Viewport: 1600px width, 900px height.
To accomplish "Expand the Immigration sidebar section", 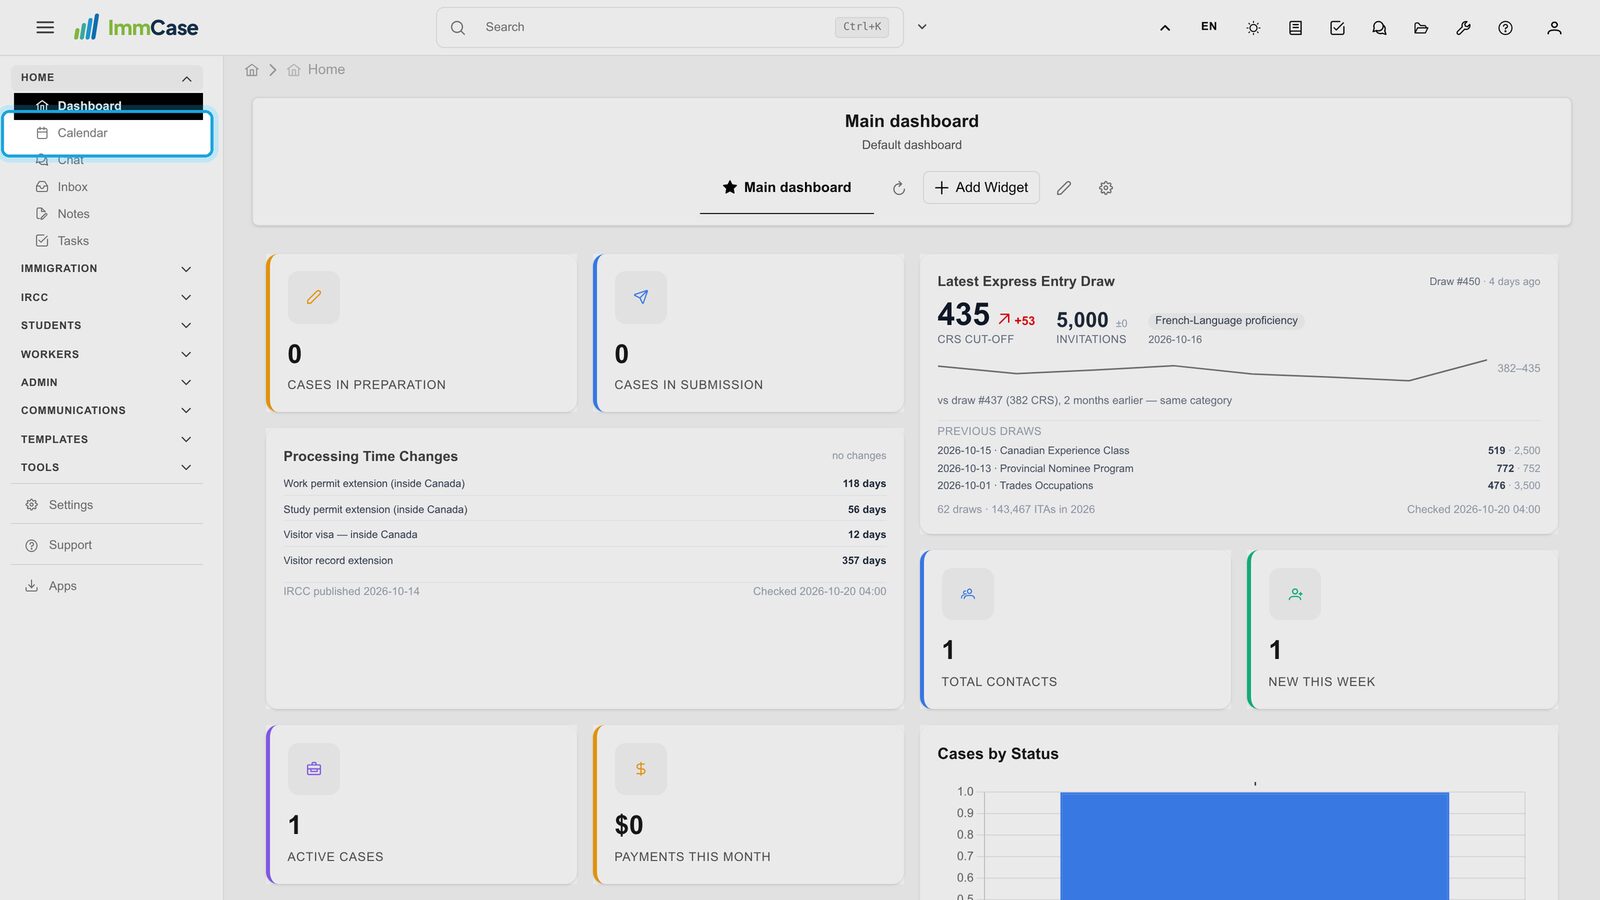I will [107, 269].
